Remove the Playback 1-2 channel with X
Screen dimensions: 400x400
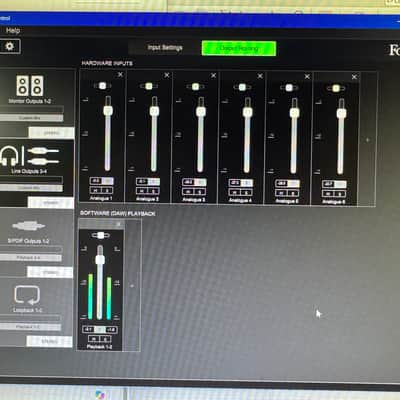pos(118,224)
